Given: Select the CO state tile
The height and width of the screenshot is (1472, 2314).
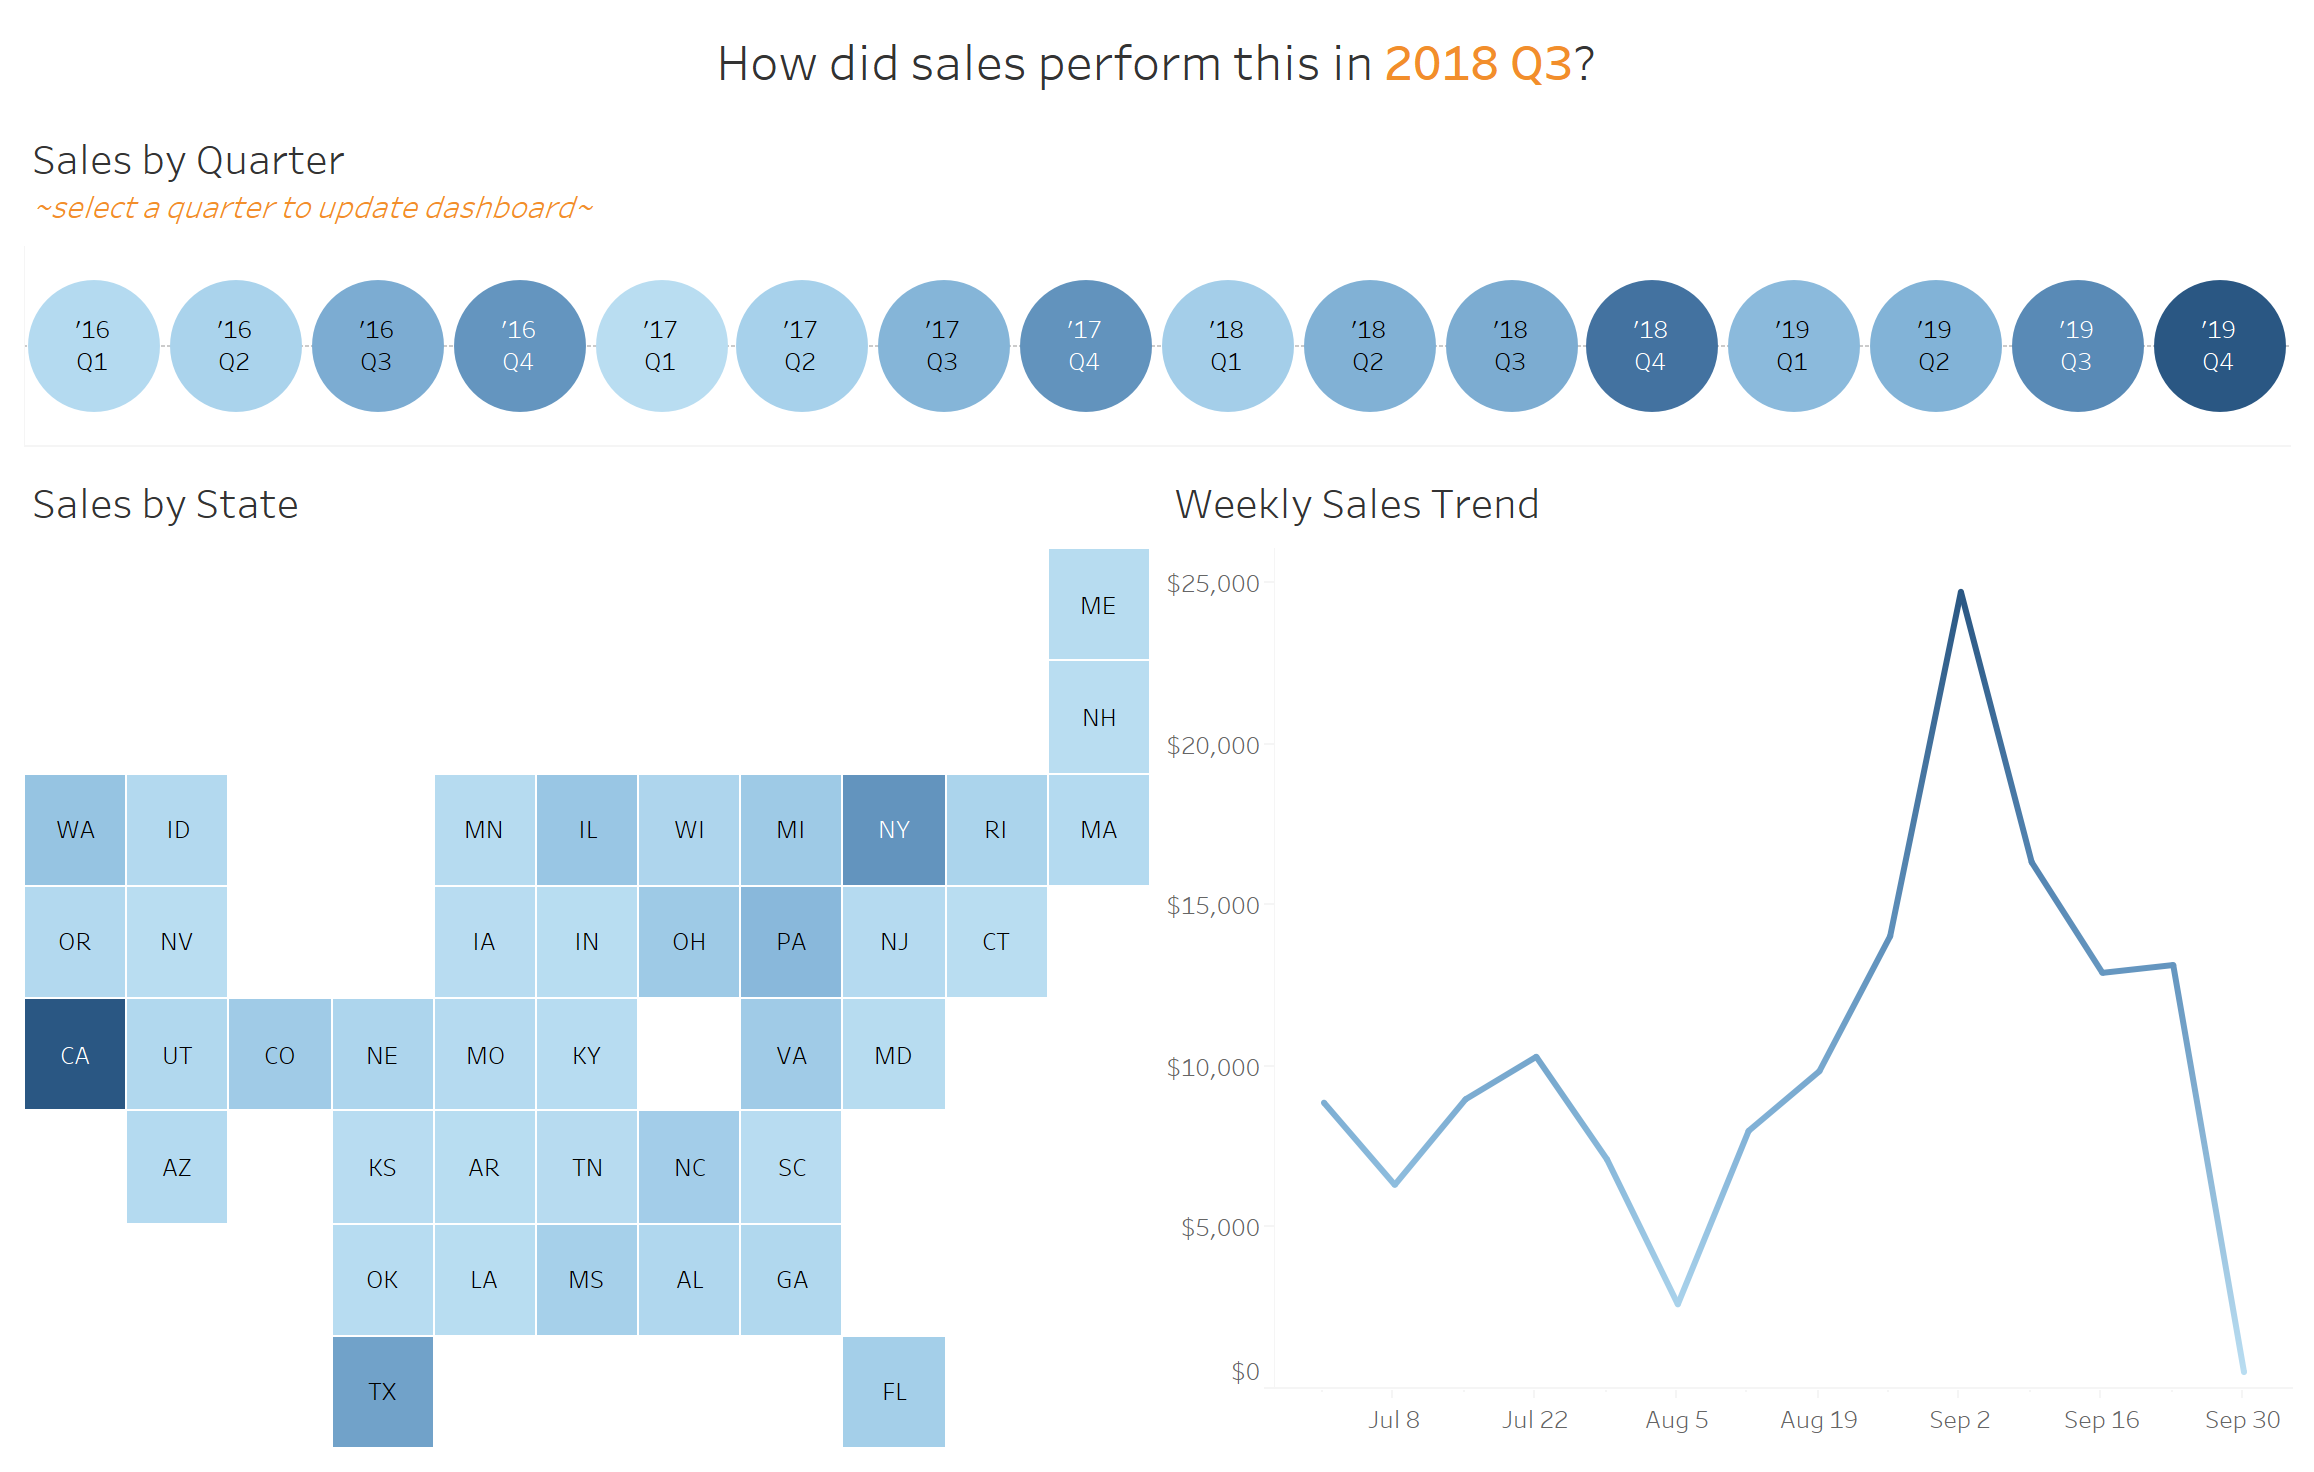Looking at the screenshot, I should coord(280,1054).
